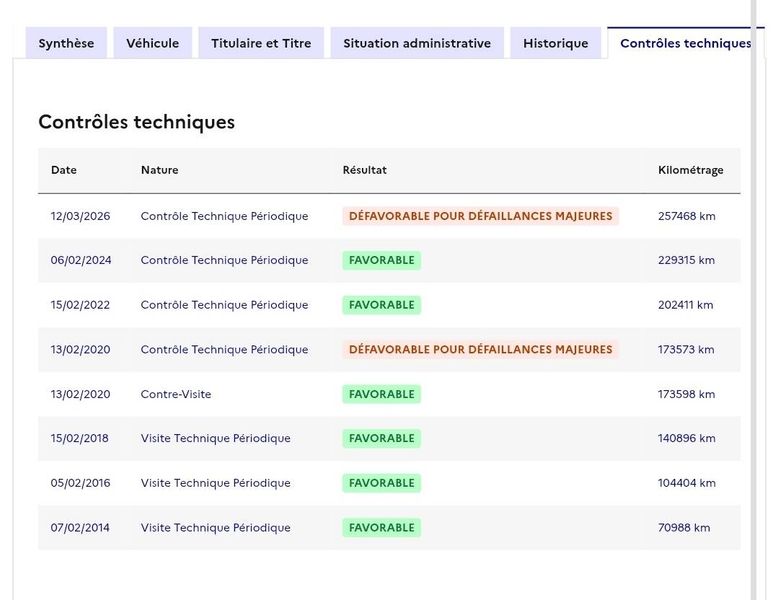Viewport: 778px width, 600px height.
Task: Go to the Historique tab
Action: [555, 43]
